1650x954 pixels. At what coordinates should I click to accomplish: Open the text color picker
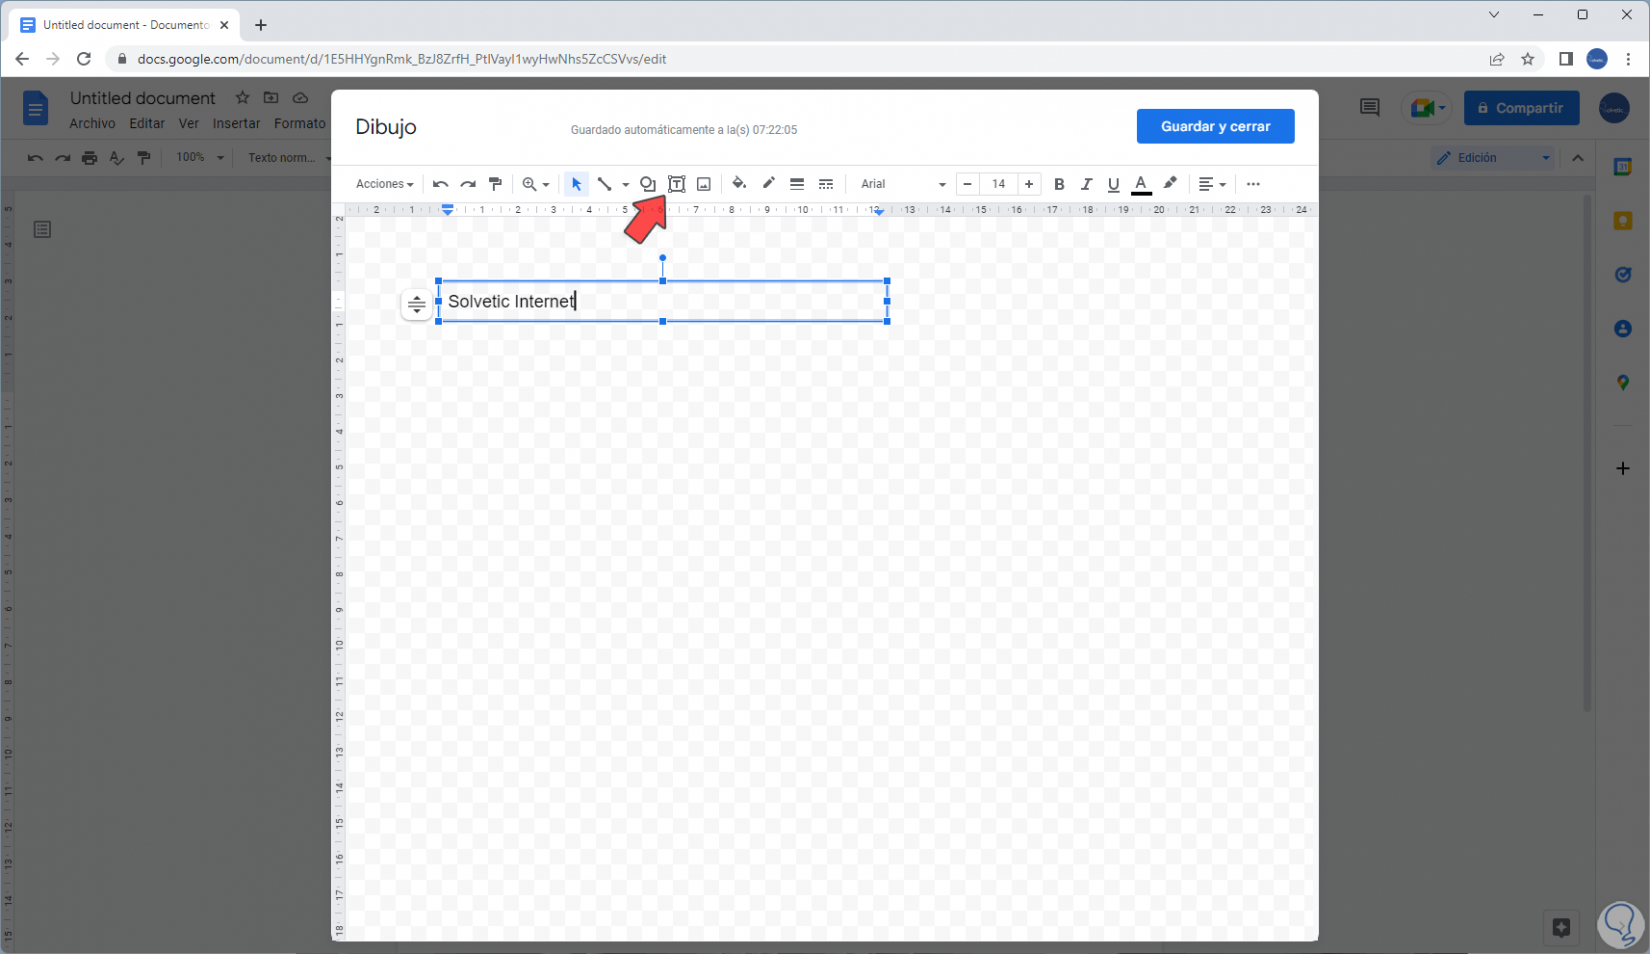point(1141,184)
